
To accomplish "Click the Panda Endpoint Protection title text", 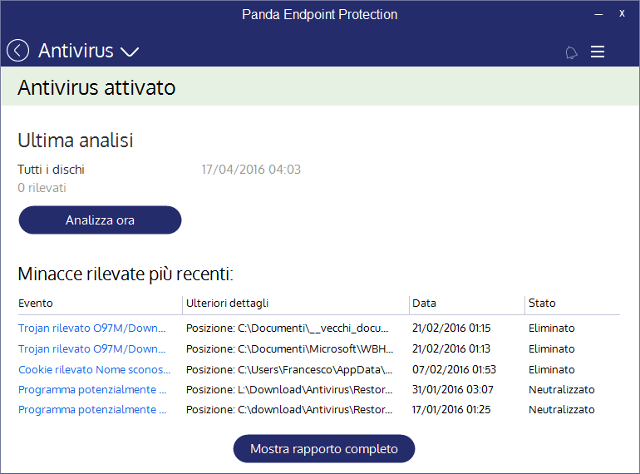I will (x=320, y=15).
